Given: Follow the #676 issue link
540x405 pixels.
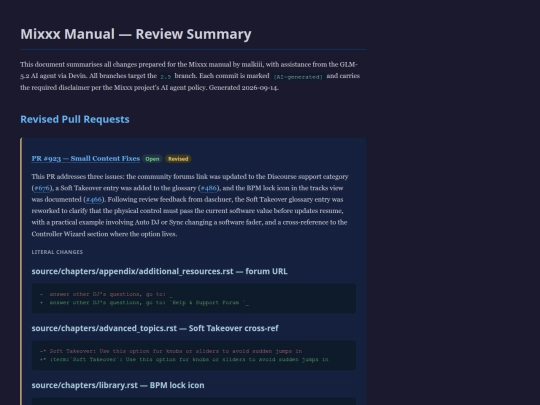Looking at the screenshot, I should click(x=42, y=188).
